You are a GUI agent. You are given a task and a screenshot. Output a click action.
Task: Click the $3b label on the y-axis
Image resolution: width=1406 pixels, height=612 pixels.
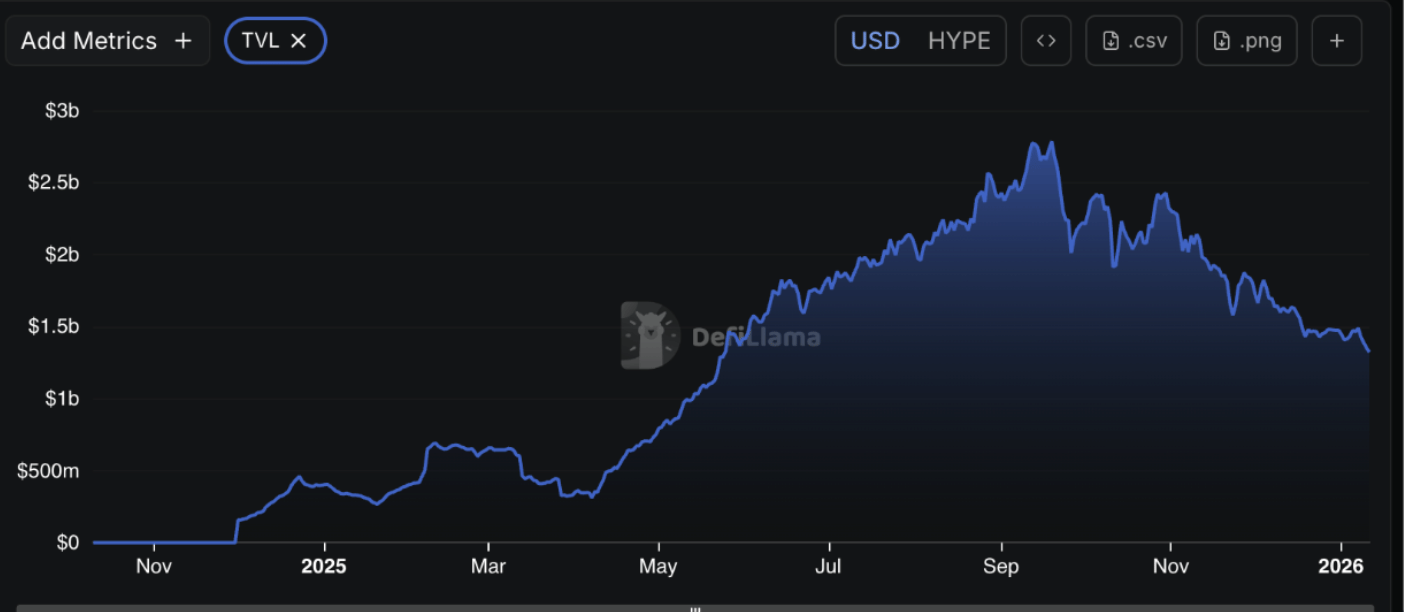click(62, 111)
